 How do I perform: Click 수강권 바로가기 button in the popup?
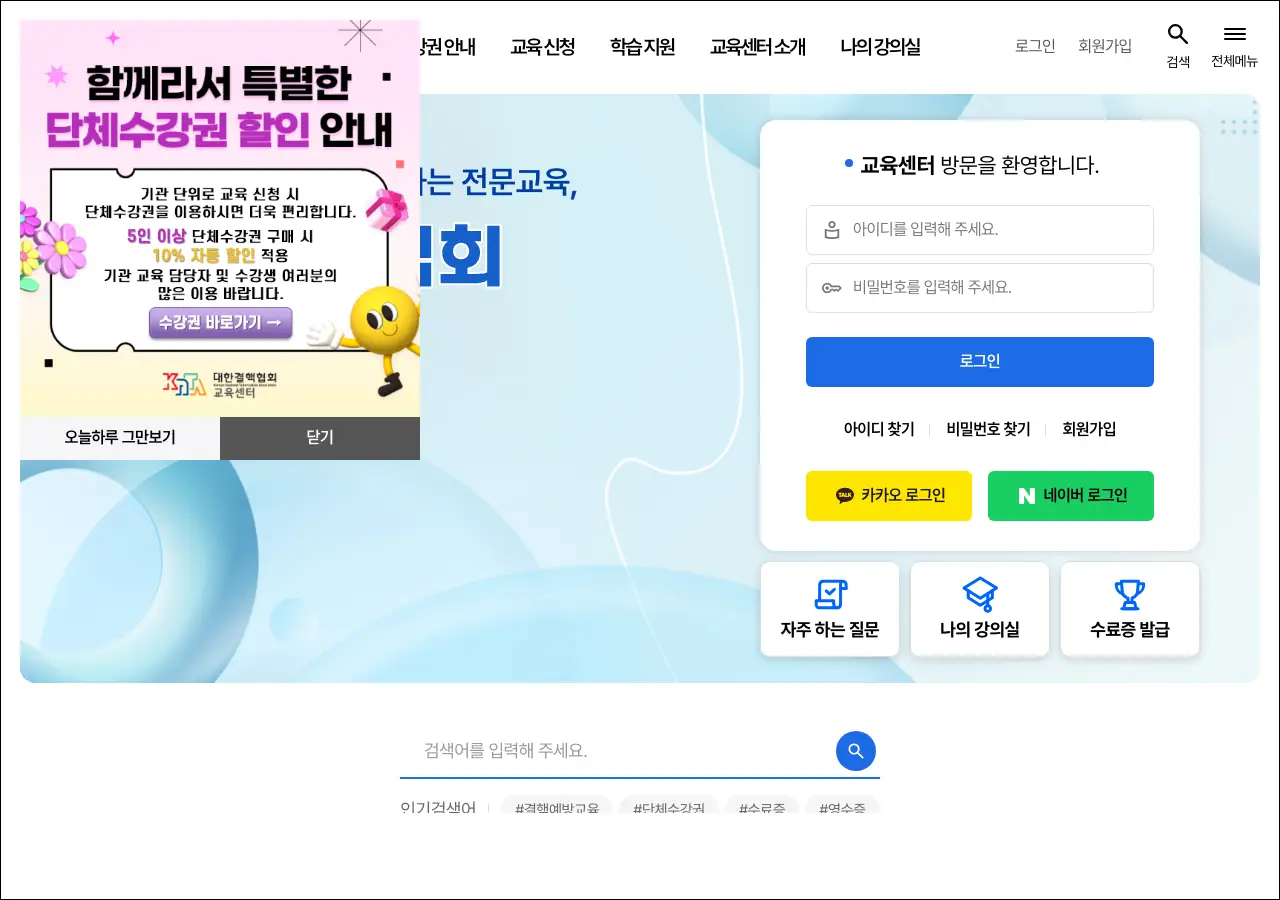(221, 323)
